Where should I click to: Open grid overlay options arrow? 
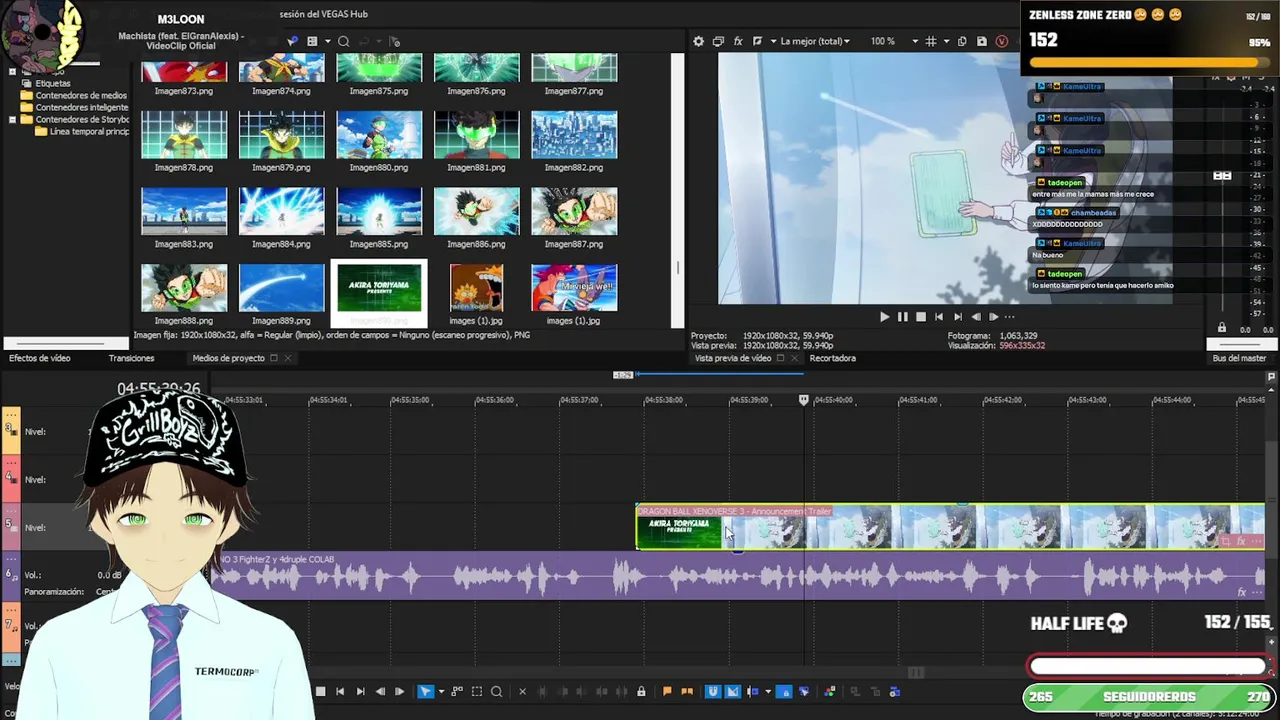click(946, 41)
